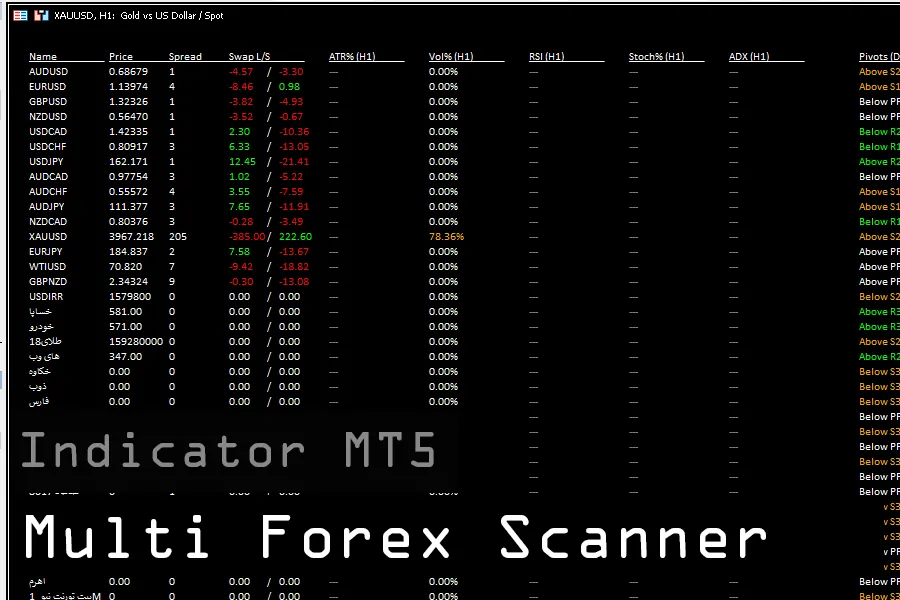Click the WTIUSD price 70.820
900x600 pixels.
pyautogui.click(x=126, y=266)
